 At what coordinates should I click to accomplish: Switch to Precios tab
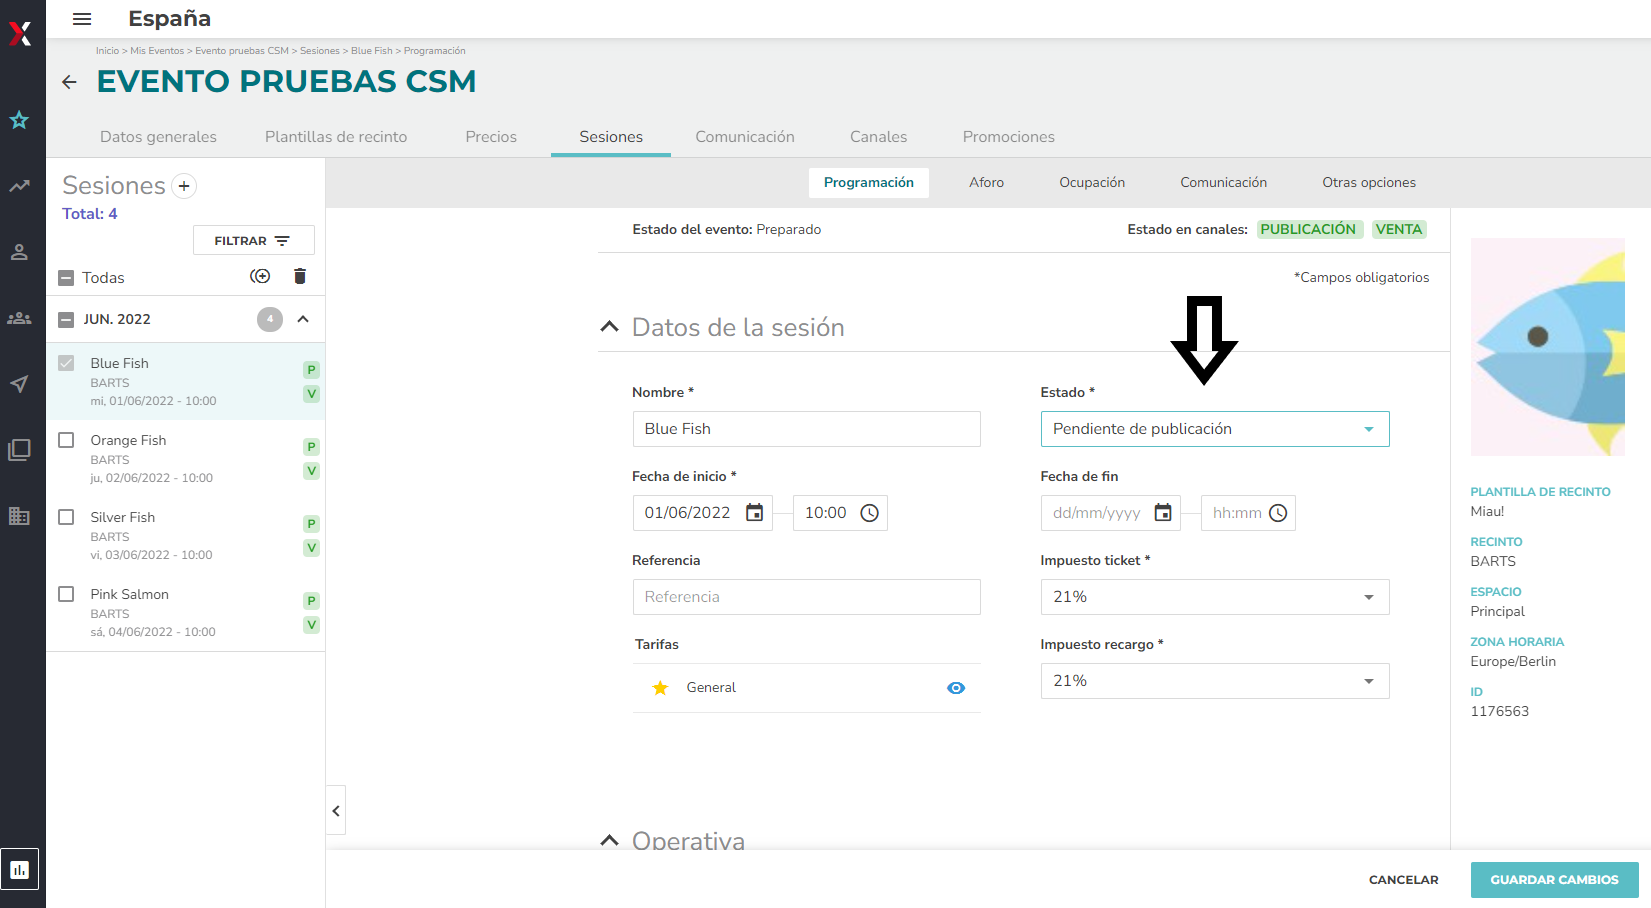[491, 137]
